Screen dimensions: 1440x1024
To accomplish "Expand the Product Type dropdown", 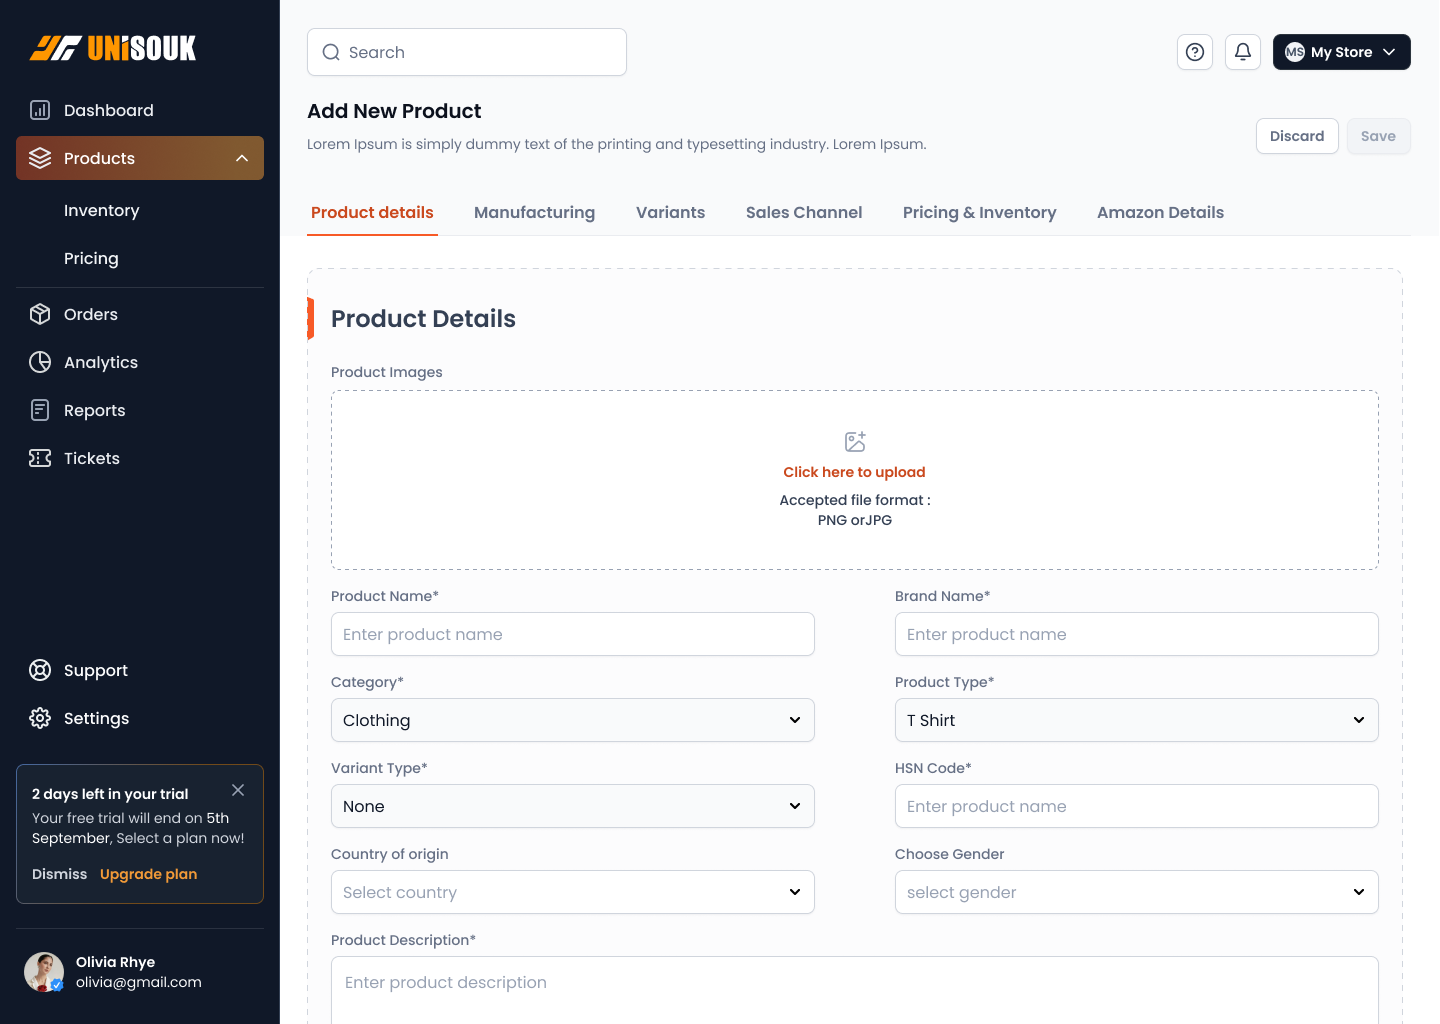I will 1136,720.
